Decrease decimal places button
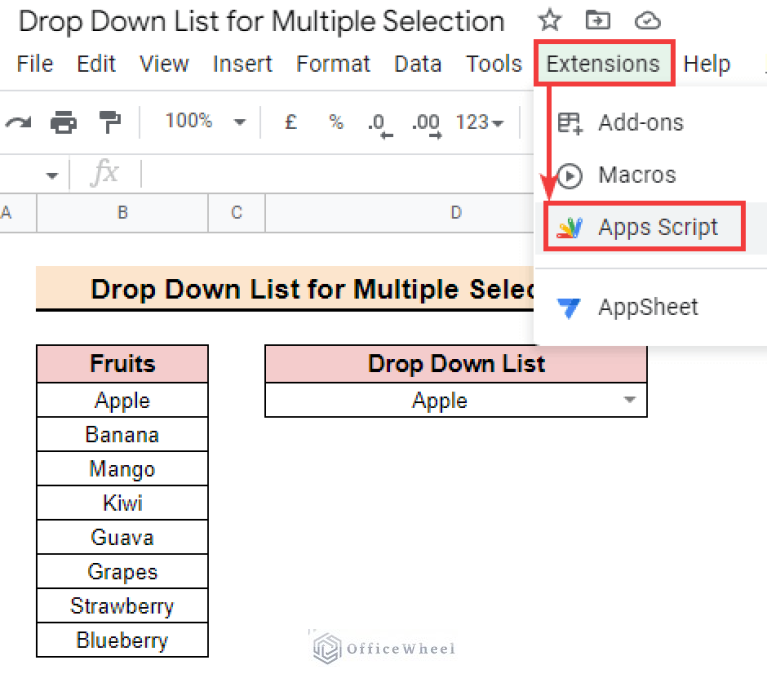The height and width of the screenshot is (687, 767). tap(378, 123)
